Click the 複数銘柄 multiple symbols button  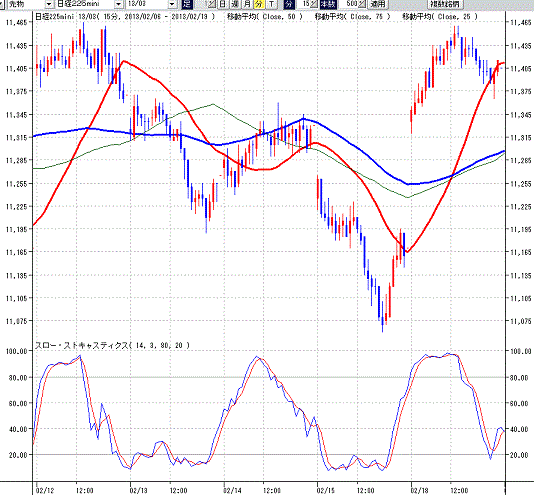444,4
